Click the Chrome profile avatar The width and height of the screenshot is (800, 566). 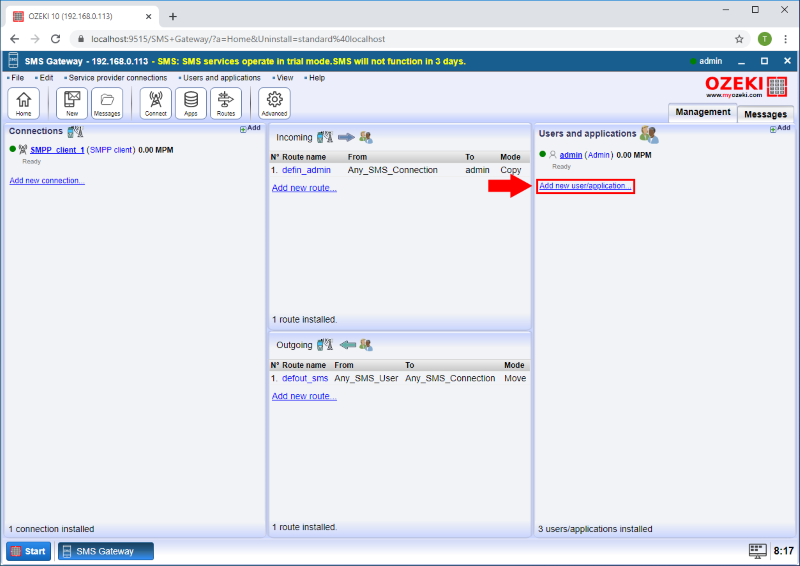tap(764, 39)
